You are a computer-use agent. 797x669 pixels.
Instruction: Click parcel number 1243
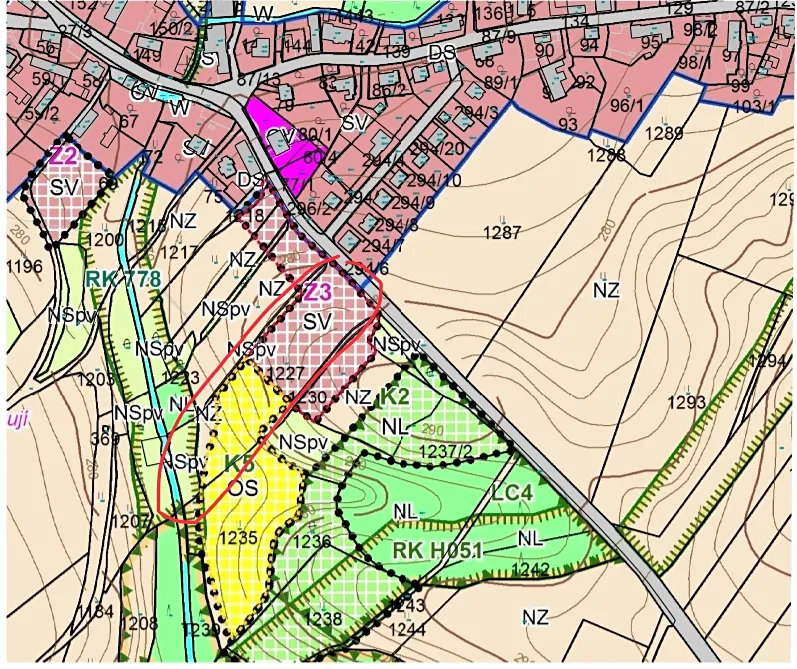(406, 605)
